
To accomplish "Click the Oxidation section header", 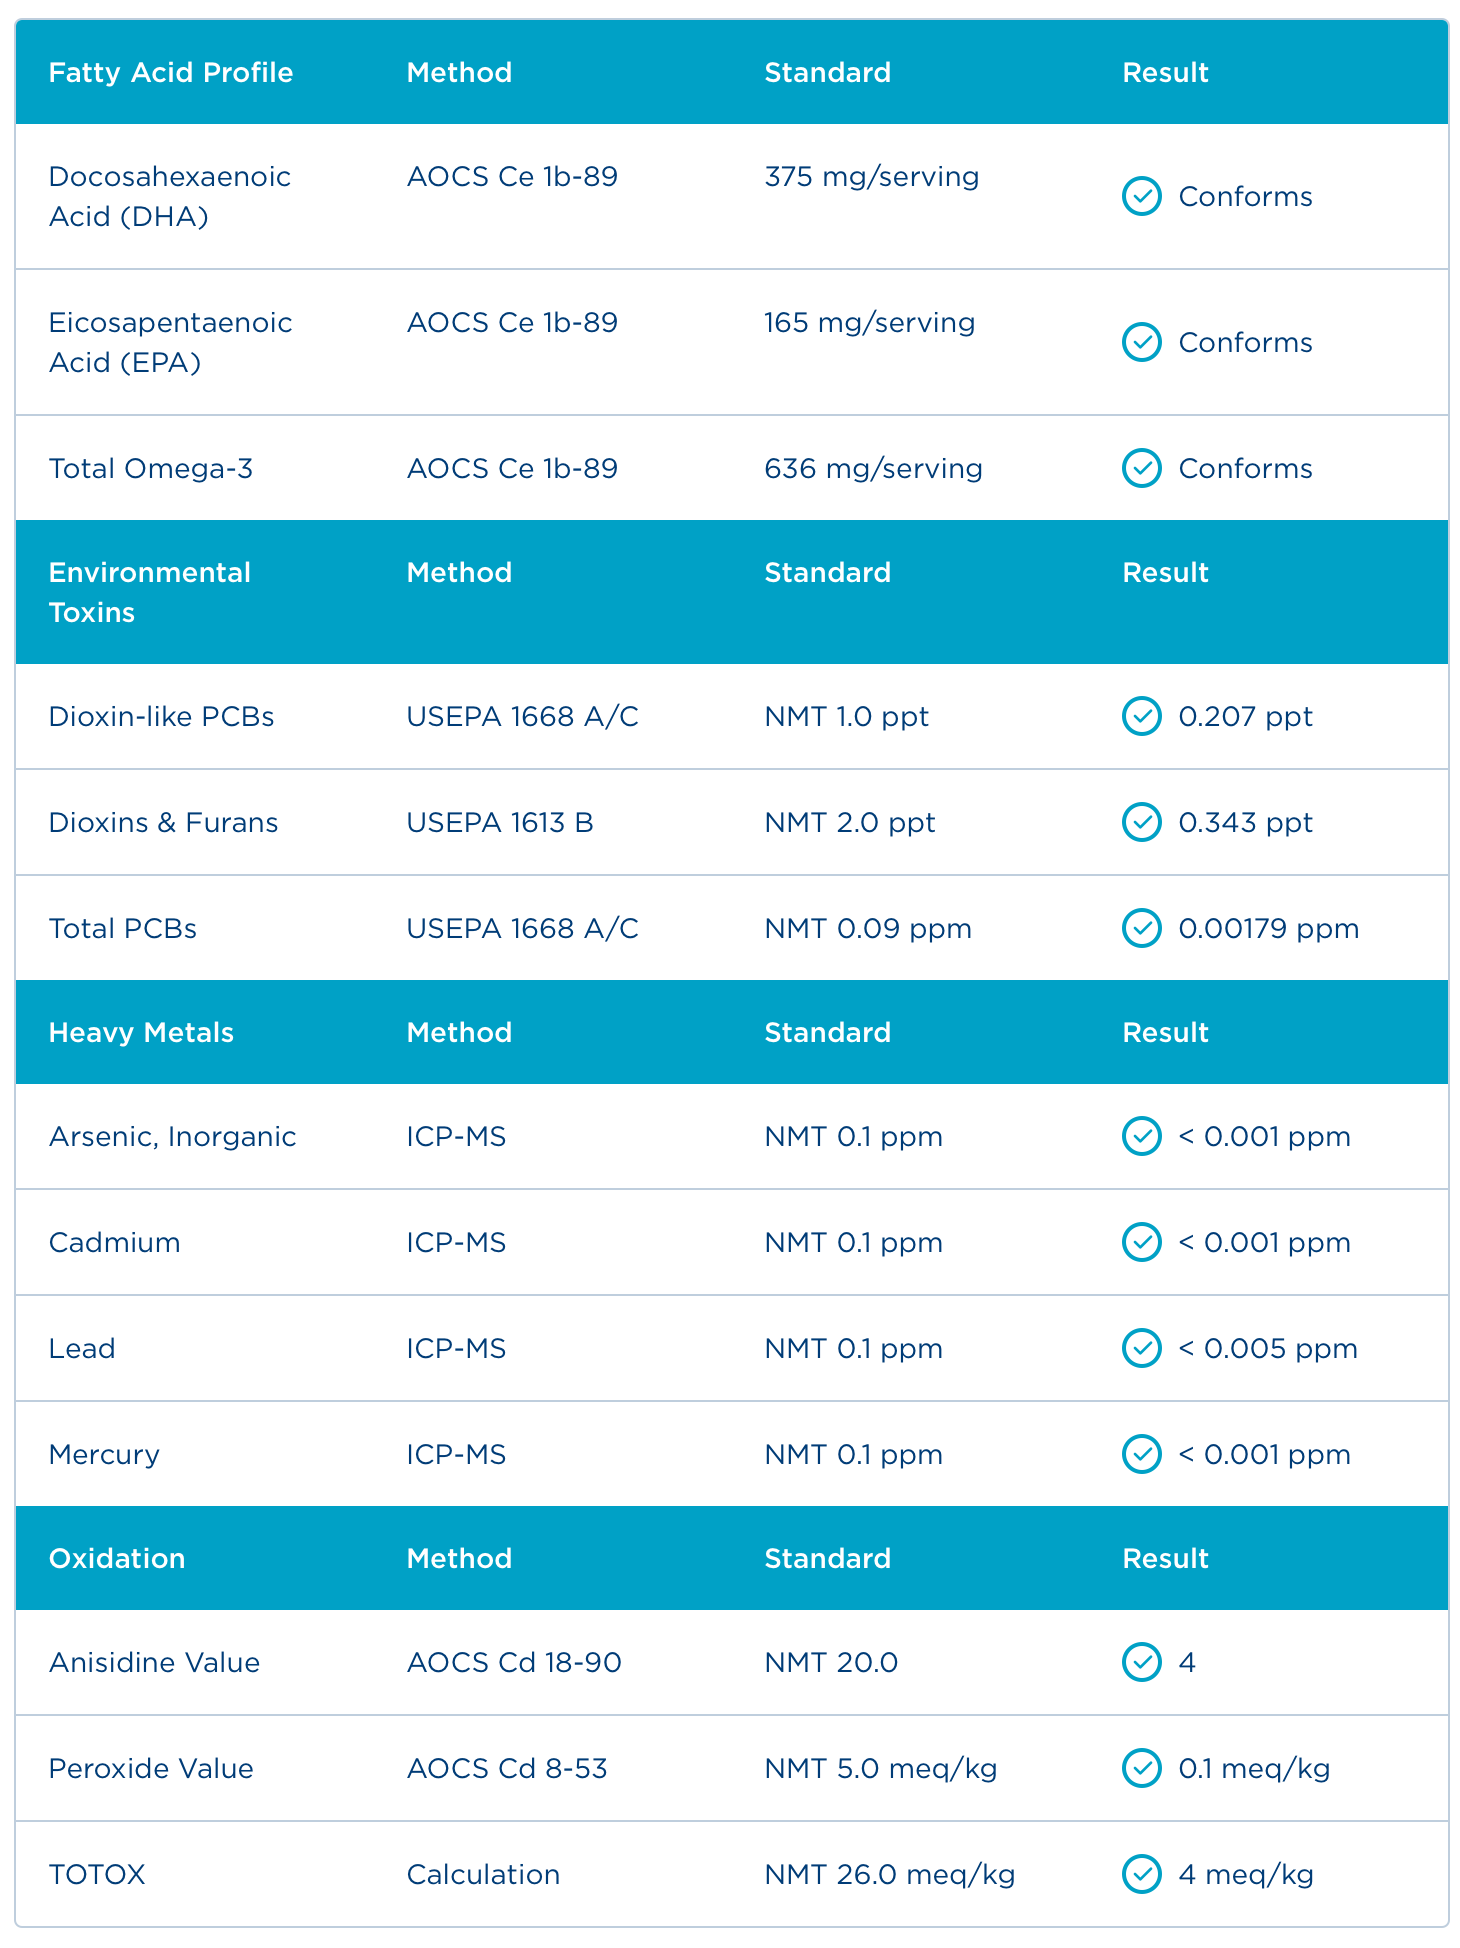I will (x=117, y=1558).
